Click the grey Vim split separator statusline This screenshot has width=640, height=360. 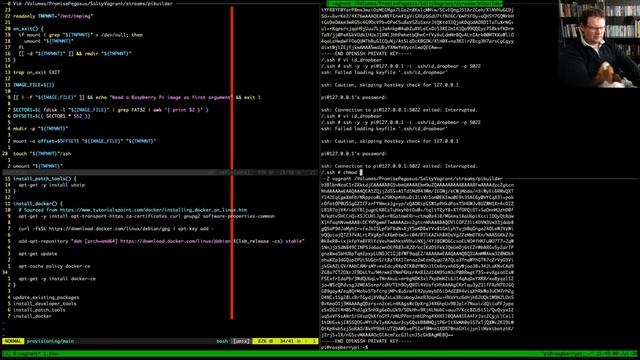(159, 172)
